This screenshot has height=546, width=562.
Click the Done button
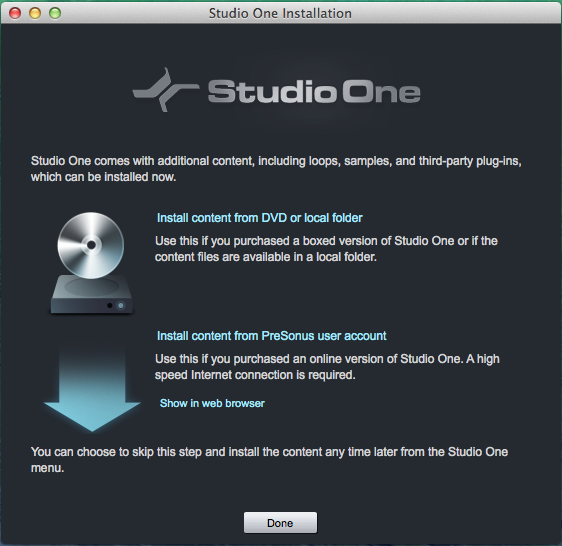tap(280, 523)
